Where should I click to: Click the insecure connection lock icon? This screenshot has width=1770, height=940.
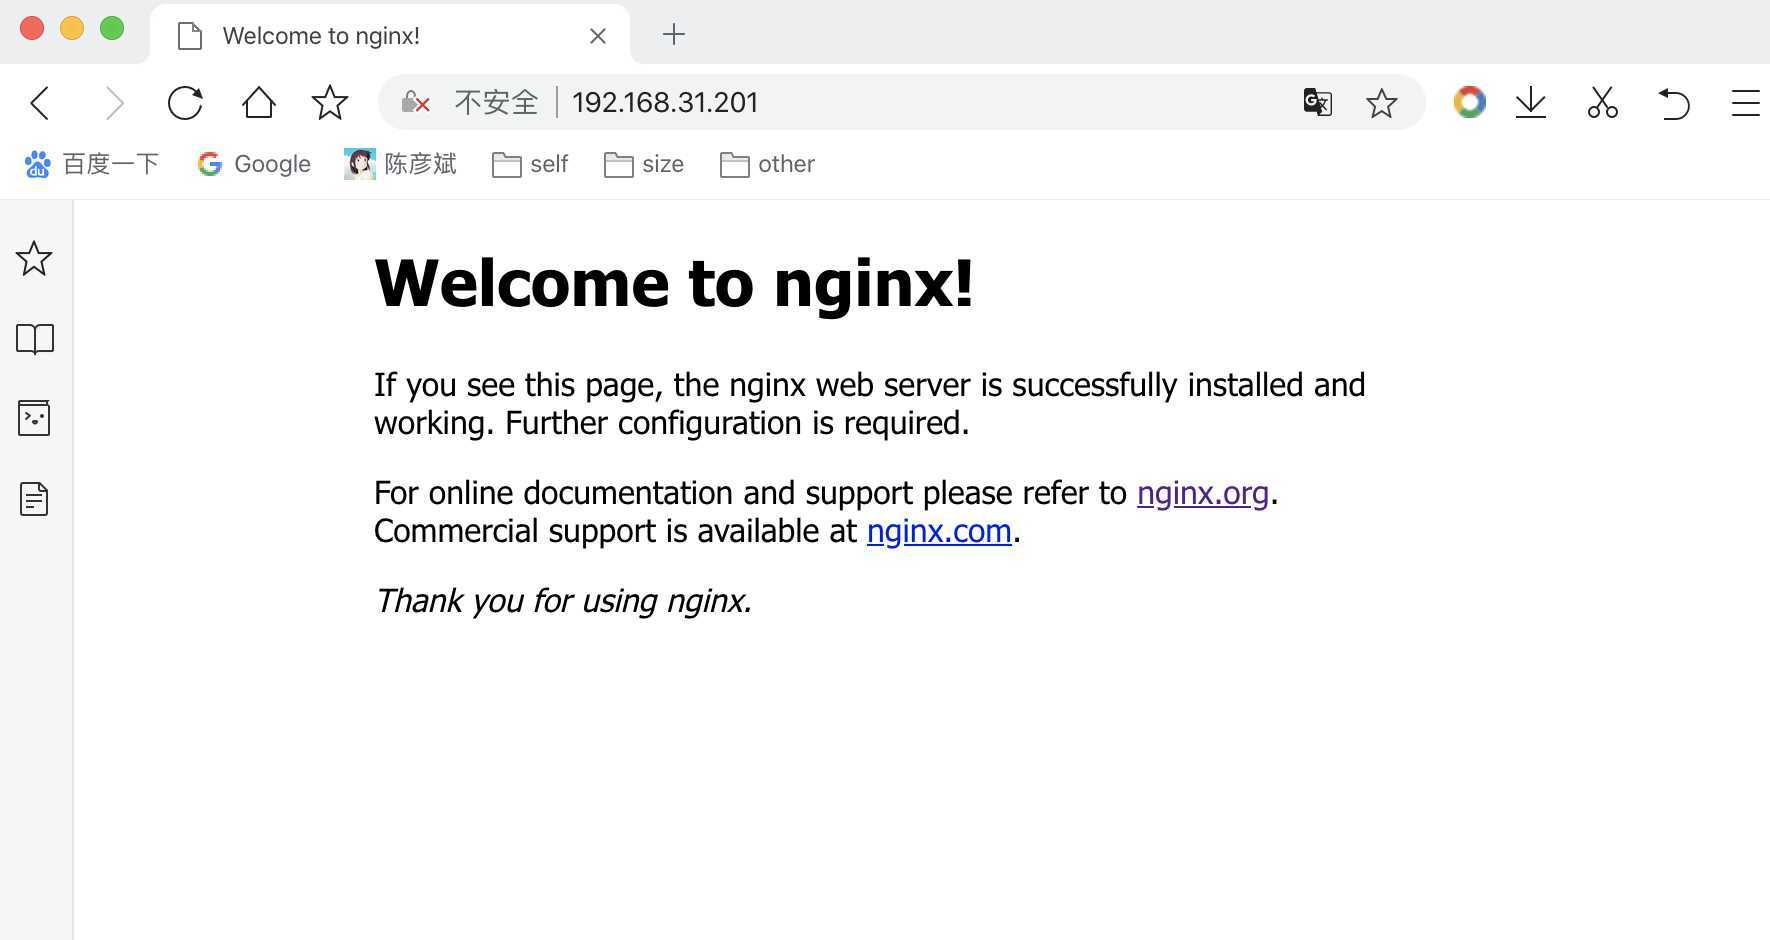pos(415,102)
